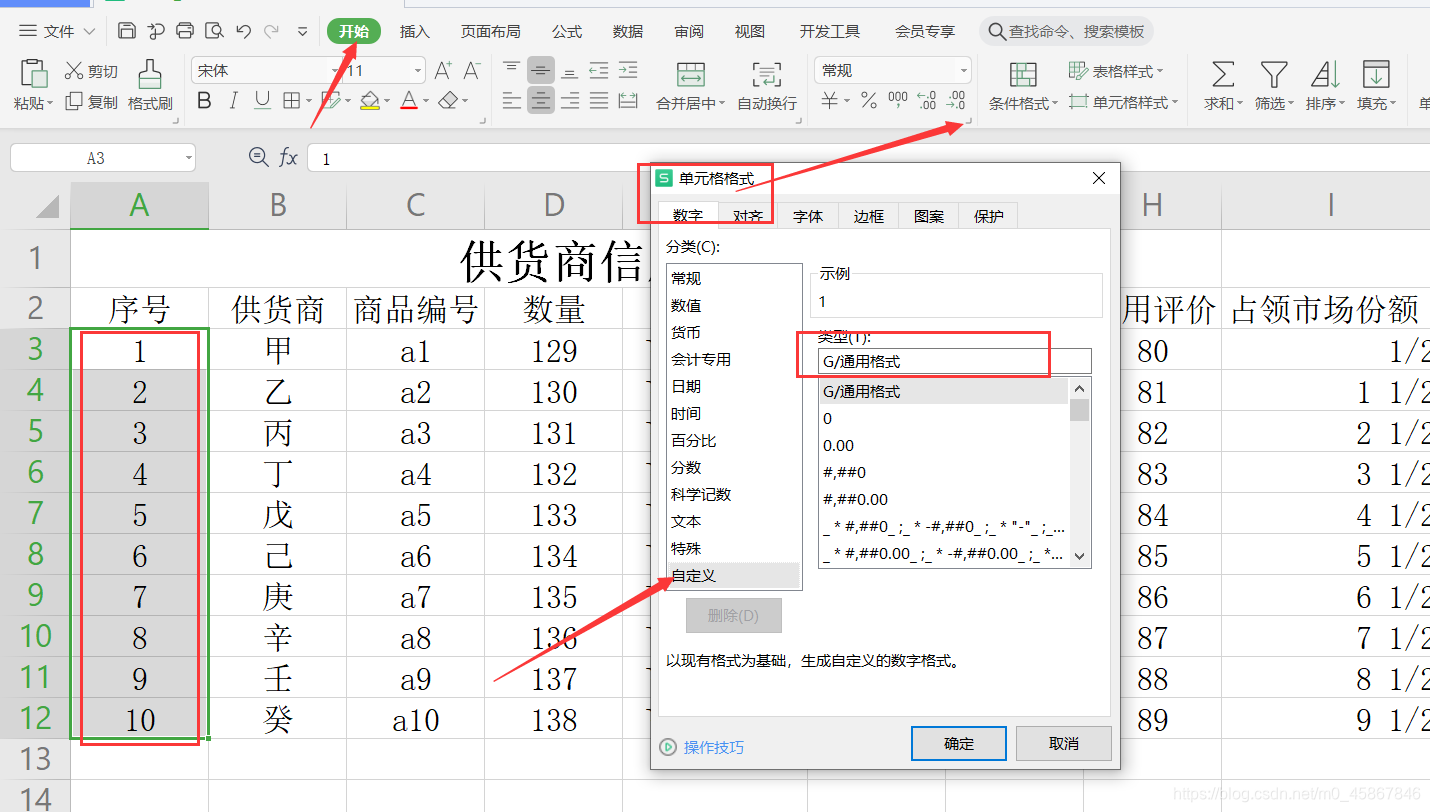The image size is (1430, 812).
Task: Decrease decimal places
Action: click(956, 100)
